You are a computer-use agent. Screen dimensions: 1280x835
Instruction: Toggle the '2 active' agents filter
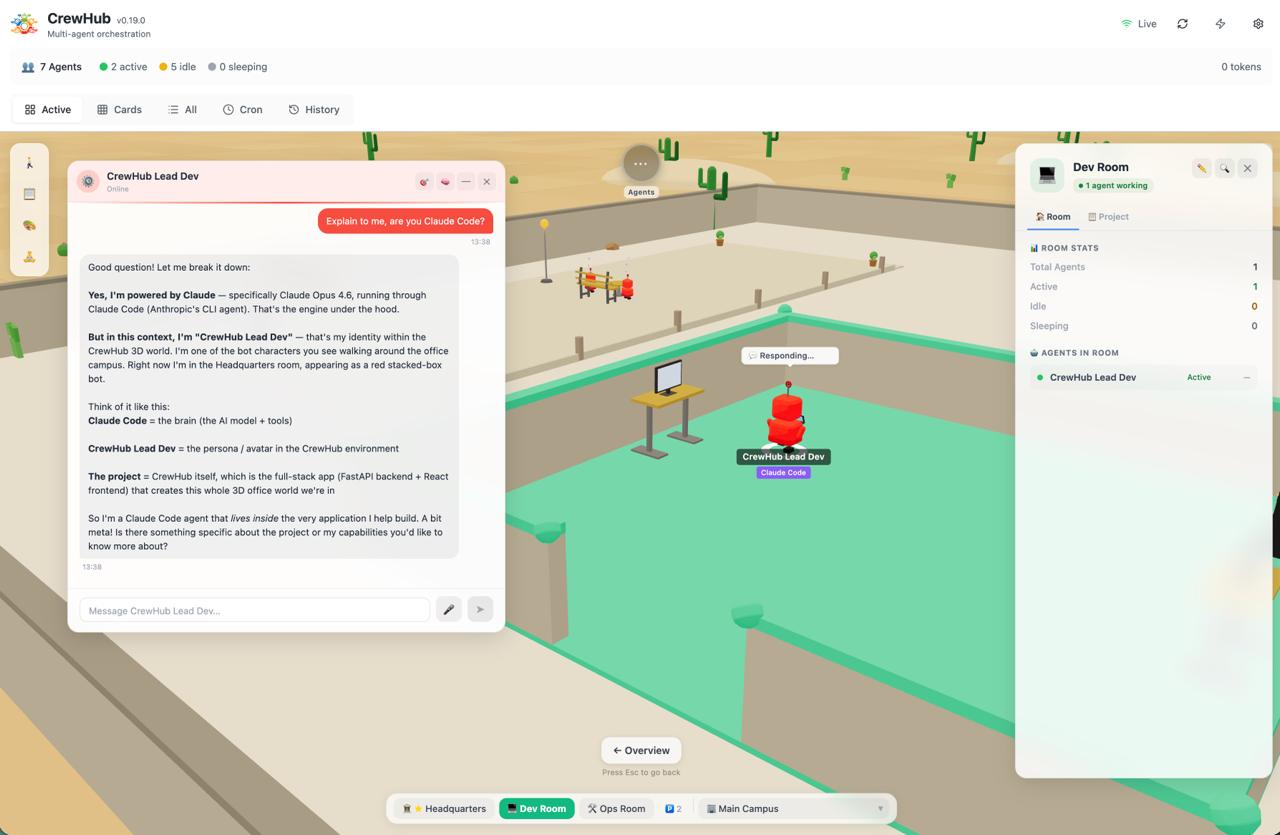coord(122,67)
